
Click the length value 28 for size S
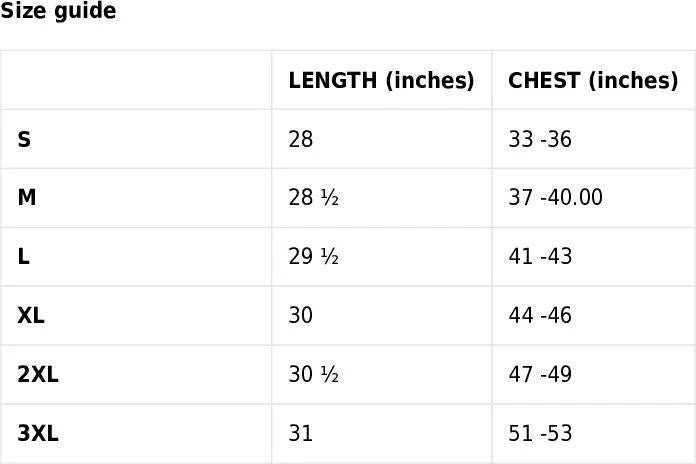(x=301, y=139)
